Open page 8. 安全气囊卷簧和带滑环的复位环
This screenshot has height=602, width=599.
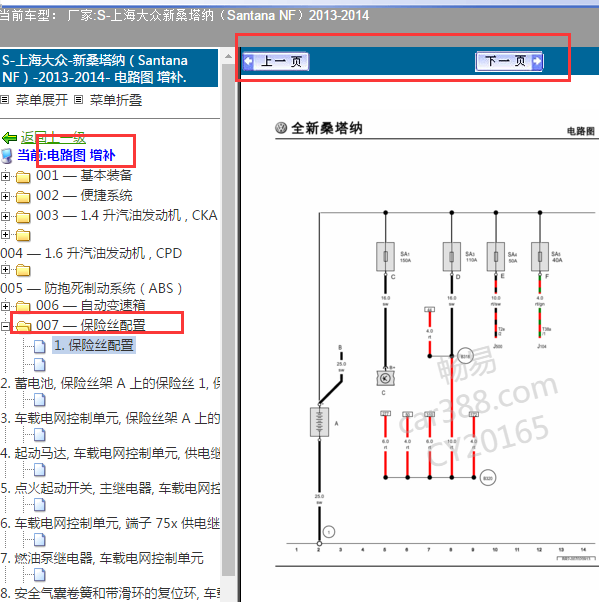(110, 594)
